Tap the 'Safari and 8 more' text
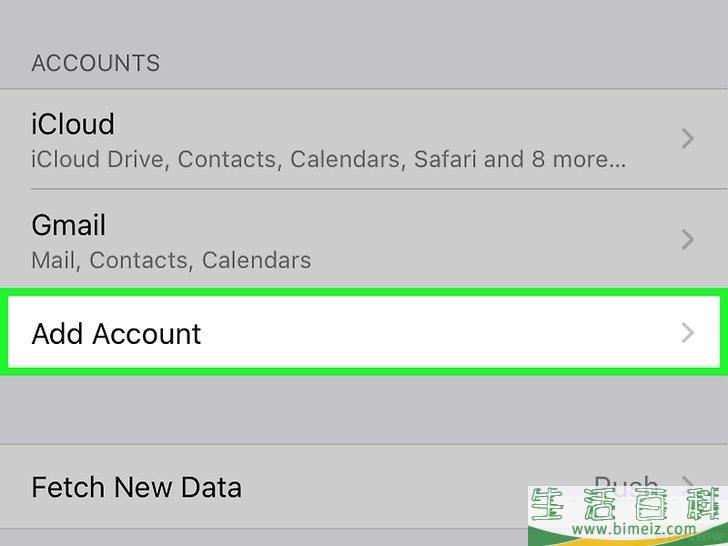Image resolution: width=728 pixels, height=546 pixels. point(519,159)
